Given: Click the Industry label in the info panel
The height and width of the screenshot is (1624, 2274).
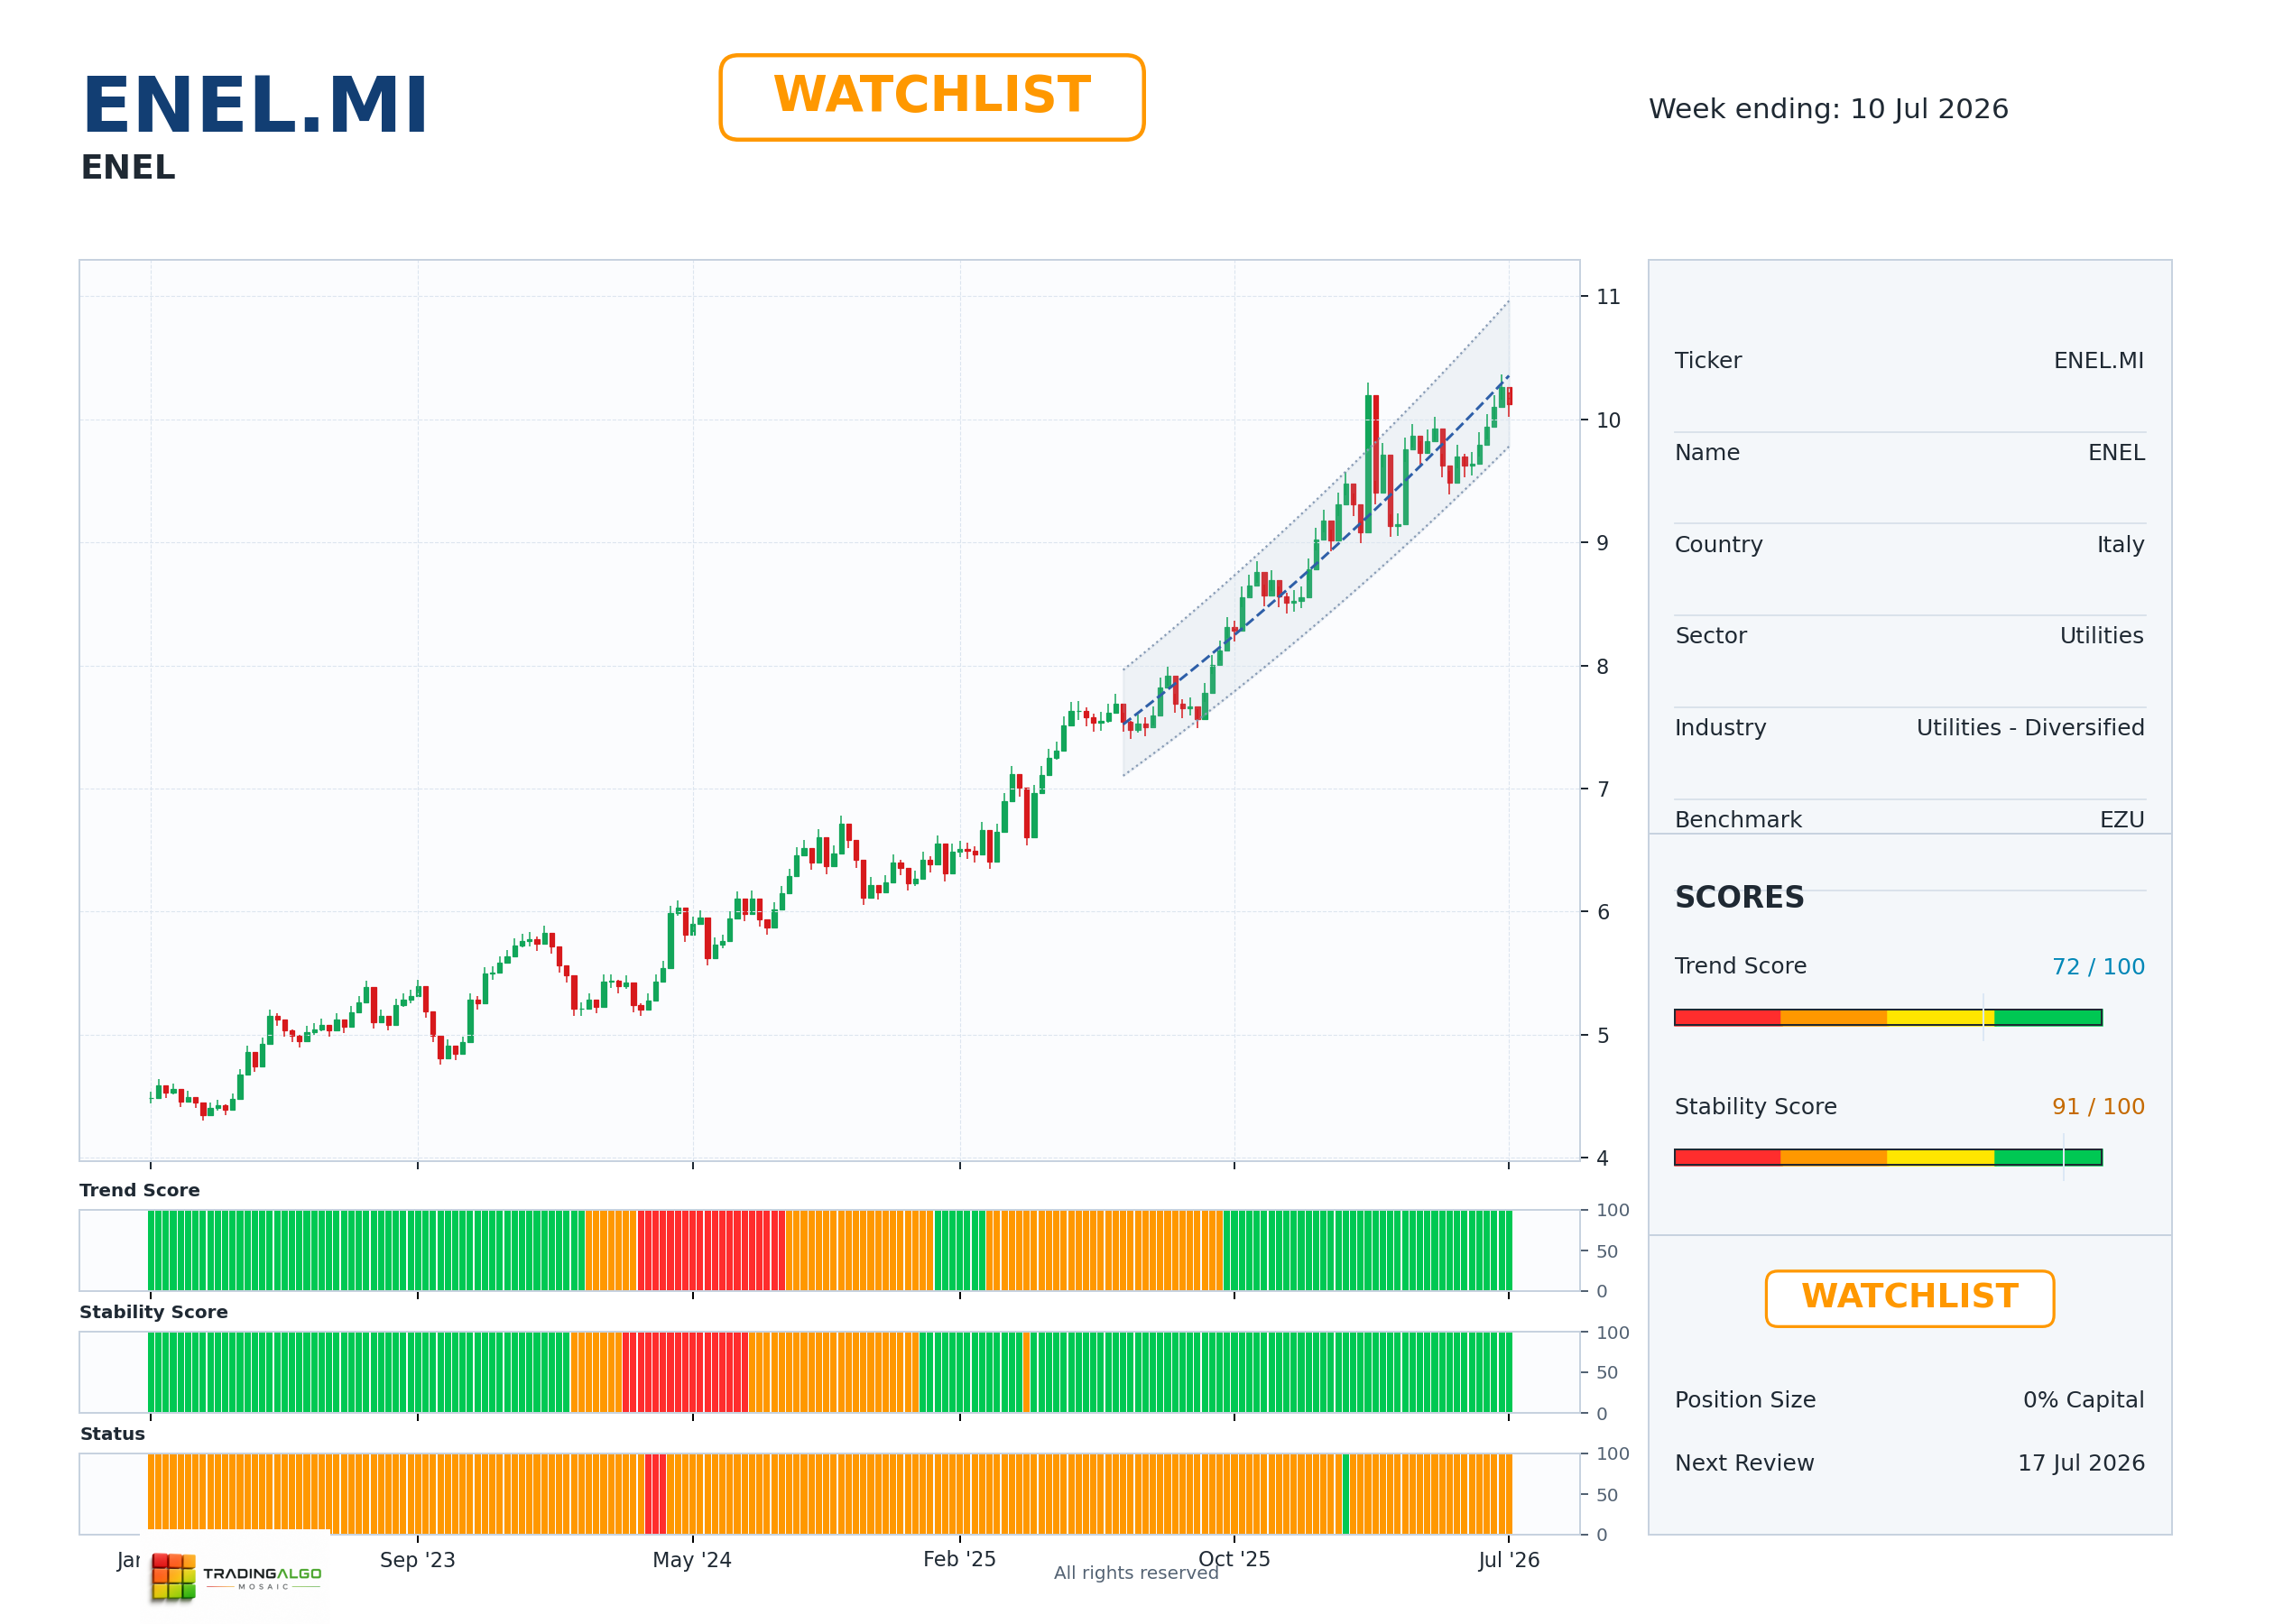Looking at the screenshot, I should (x=1720, y=727).
